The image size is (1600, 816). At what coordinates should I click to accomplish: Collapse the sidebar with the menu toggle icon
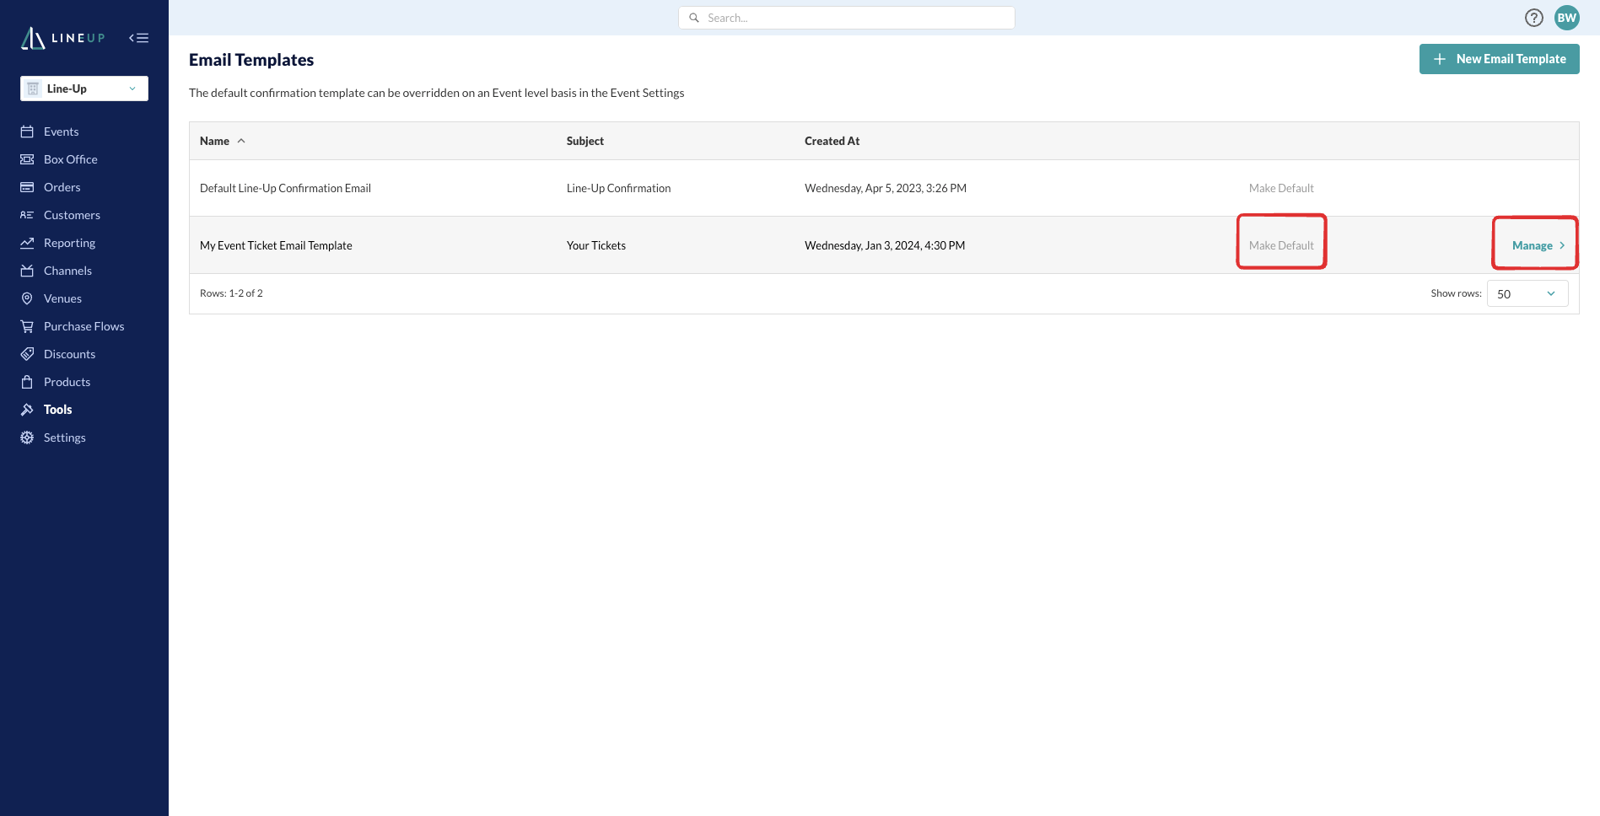(139, 38)
